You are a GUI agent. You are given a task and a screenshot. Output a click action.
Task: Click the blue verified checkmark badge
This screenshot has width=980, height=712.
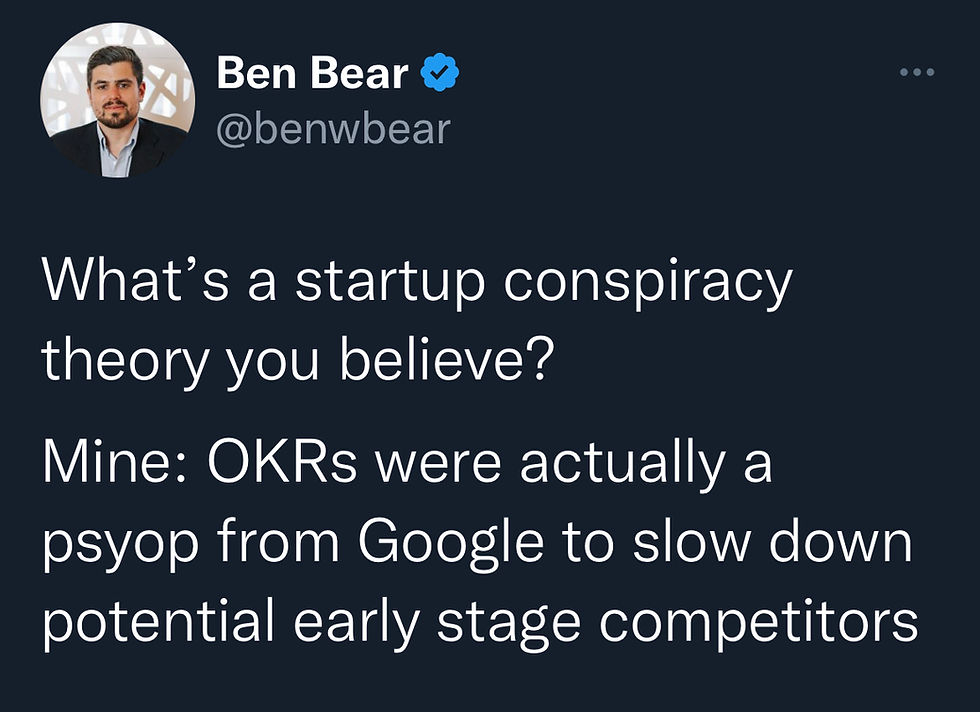441,73
